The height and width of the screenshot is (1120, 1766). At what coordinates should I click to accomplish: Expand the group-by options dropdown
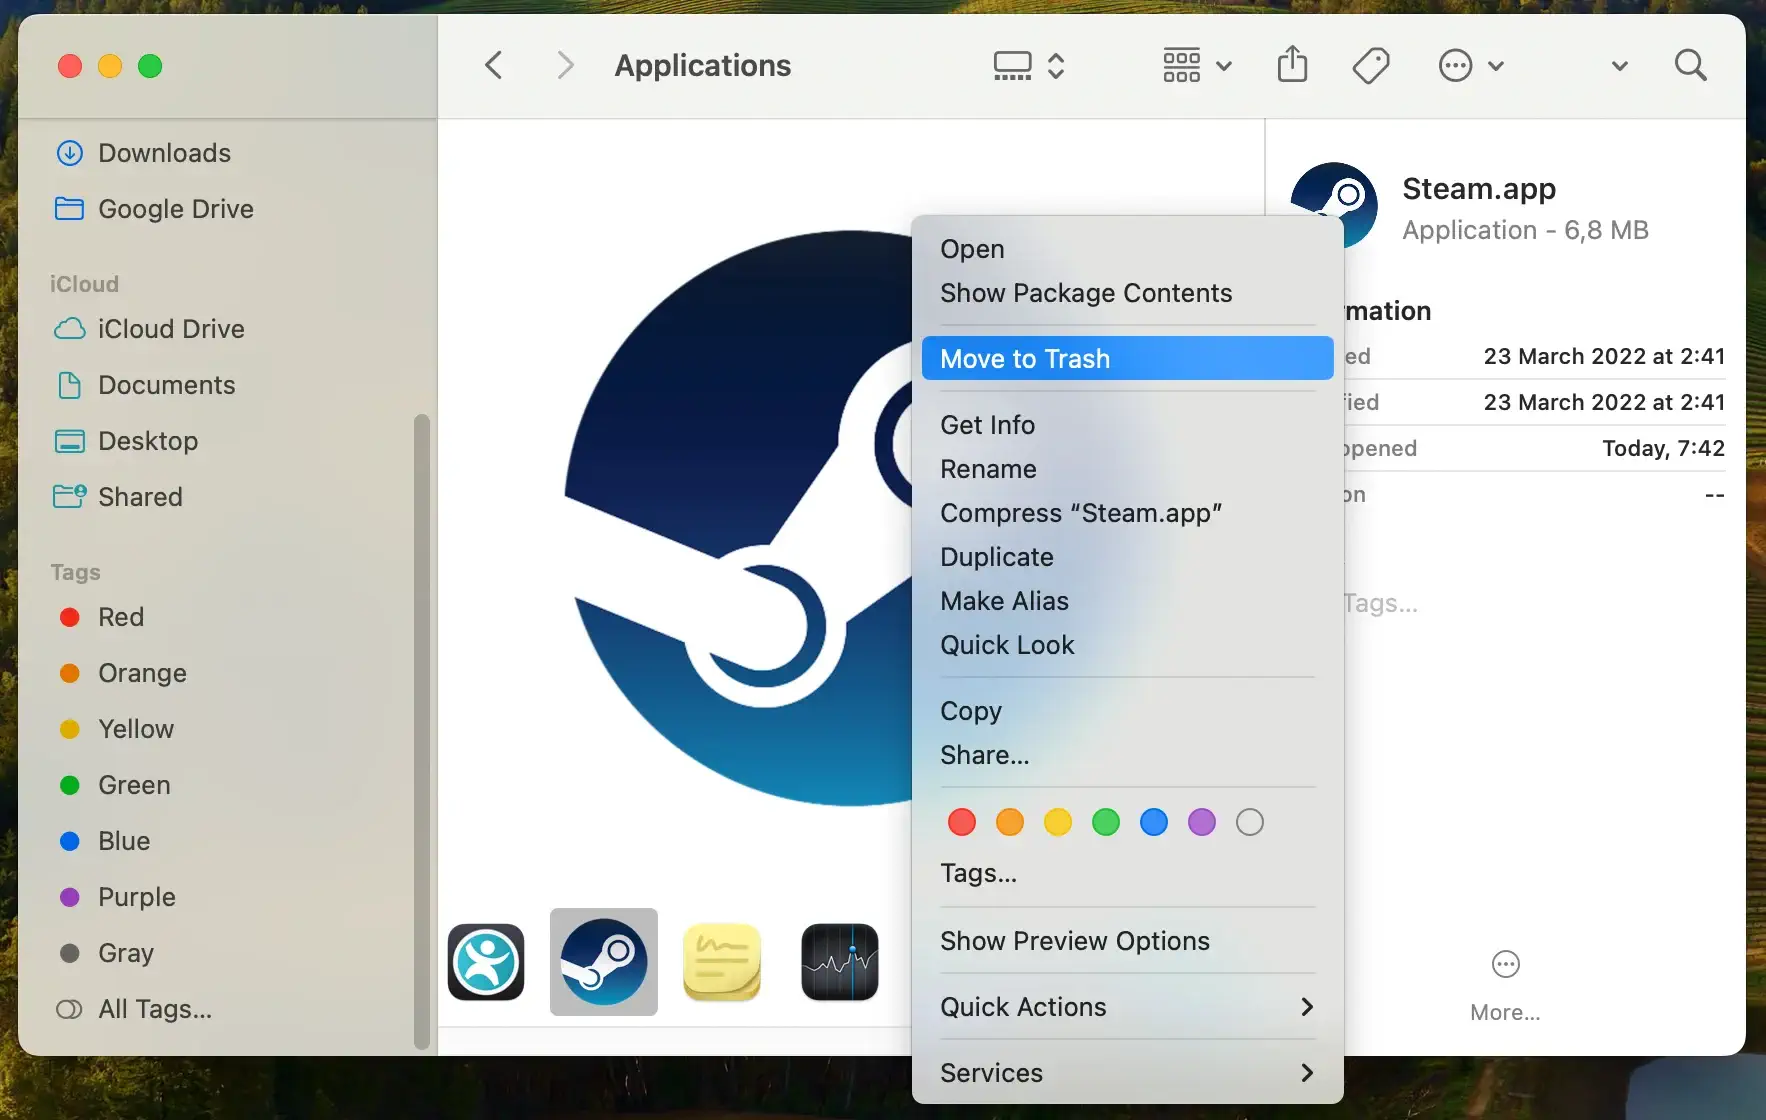pyautogui.click(x=1196, y=66)
